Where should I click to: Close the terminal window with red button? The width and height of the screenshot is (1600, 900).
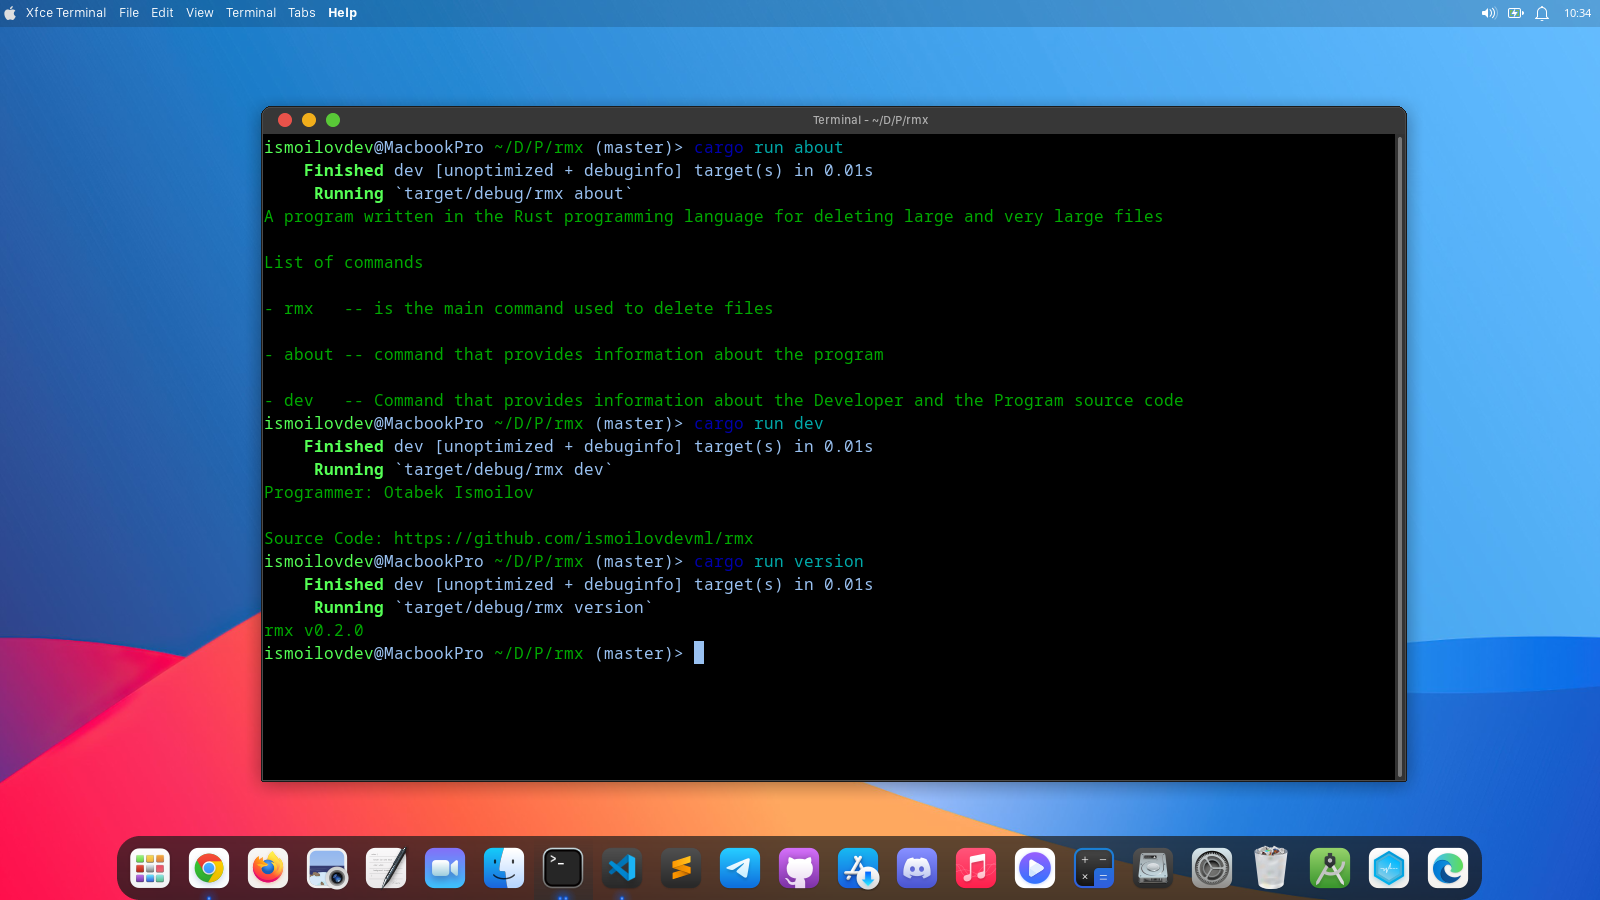(285, 120)
